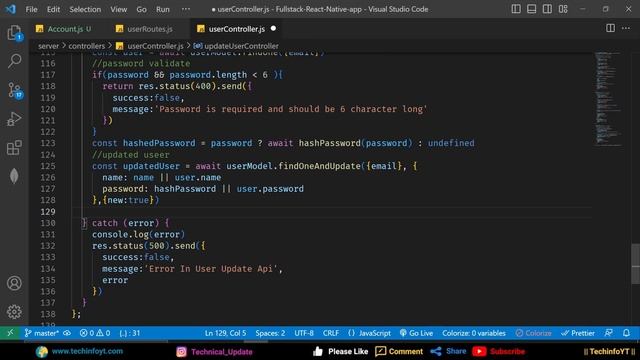Click the controllers breadcrumb
The height and width of the screenshot is (360, 640).
point(87,46)
